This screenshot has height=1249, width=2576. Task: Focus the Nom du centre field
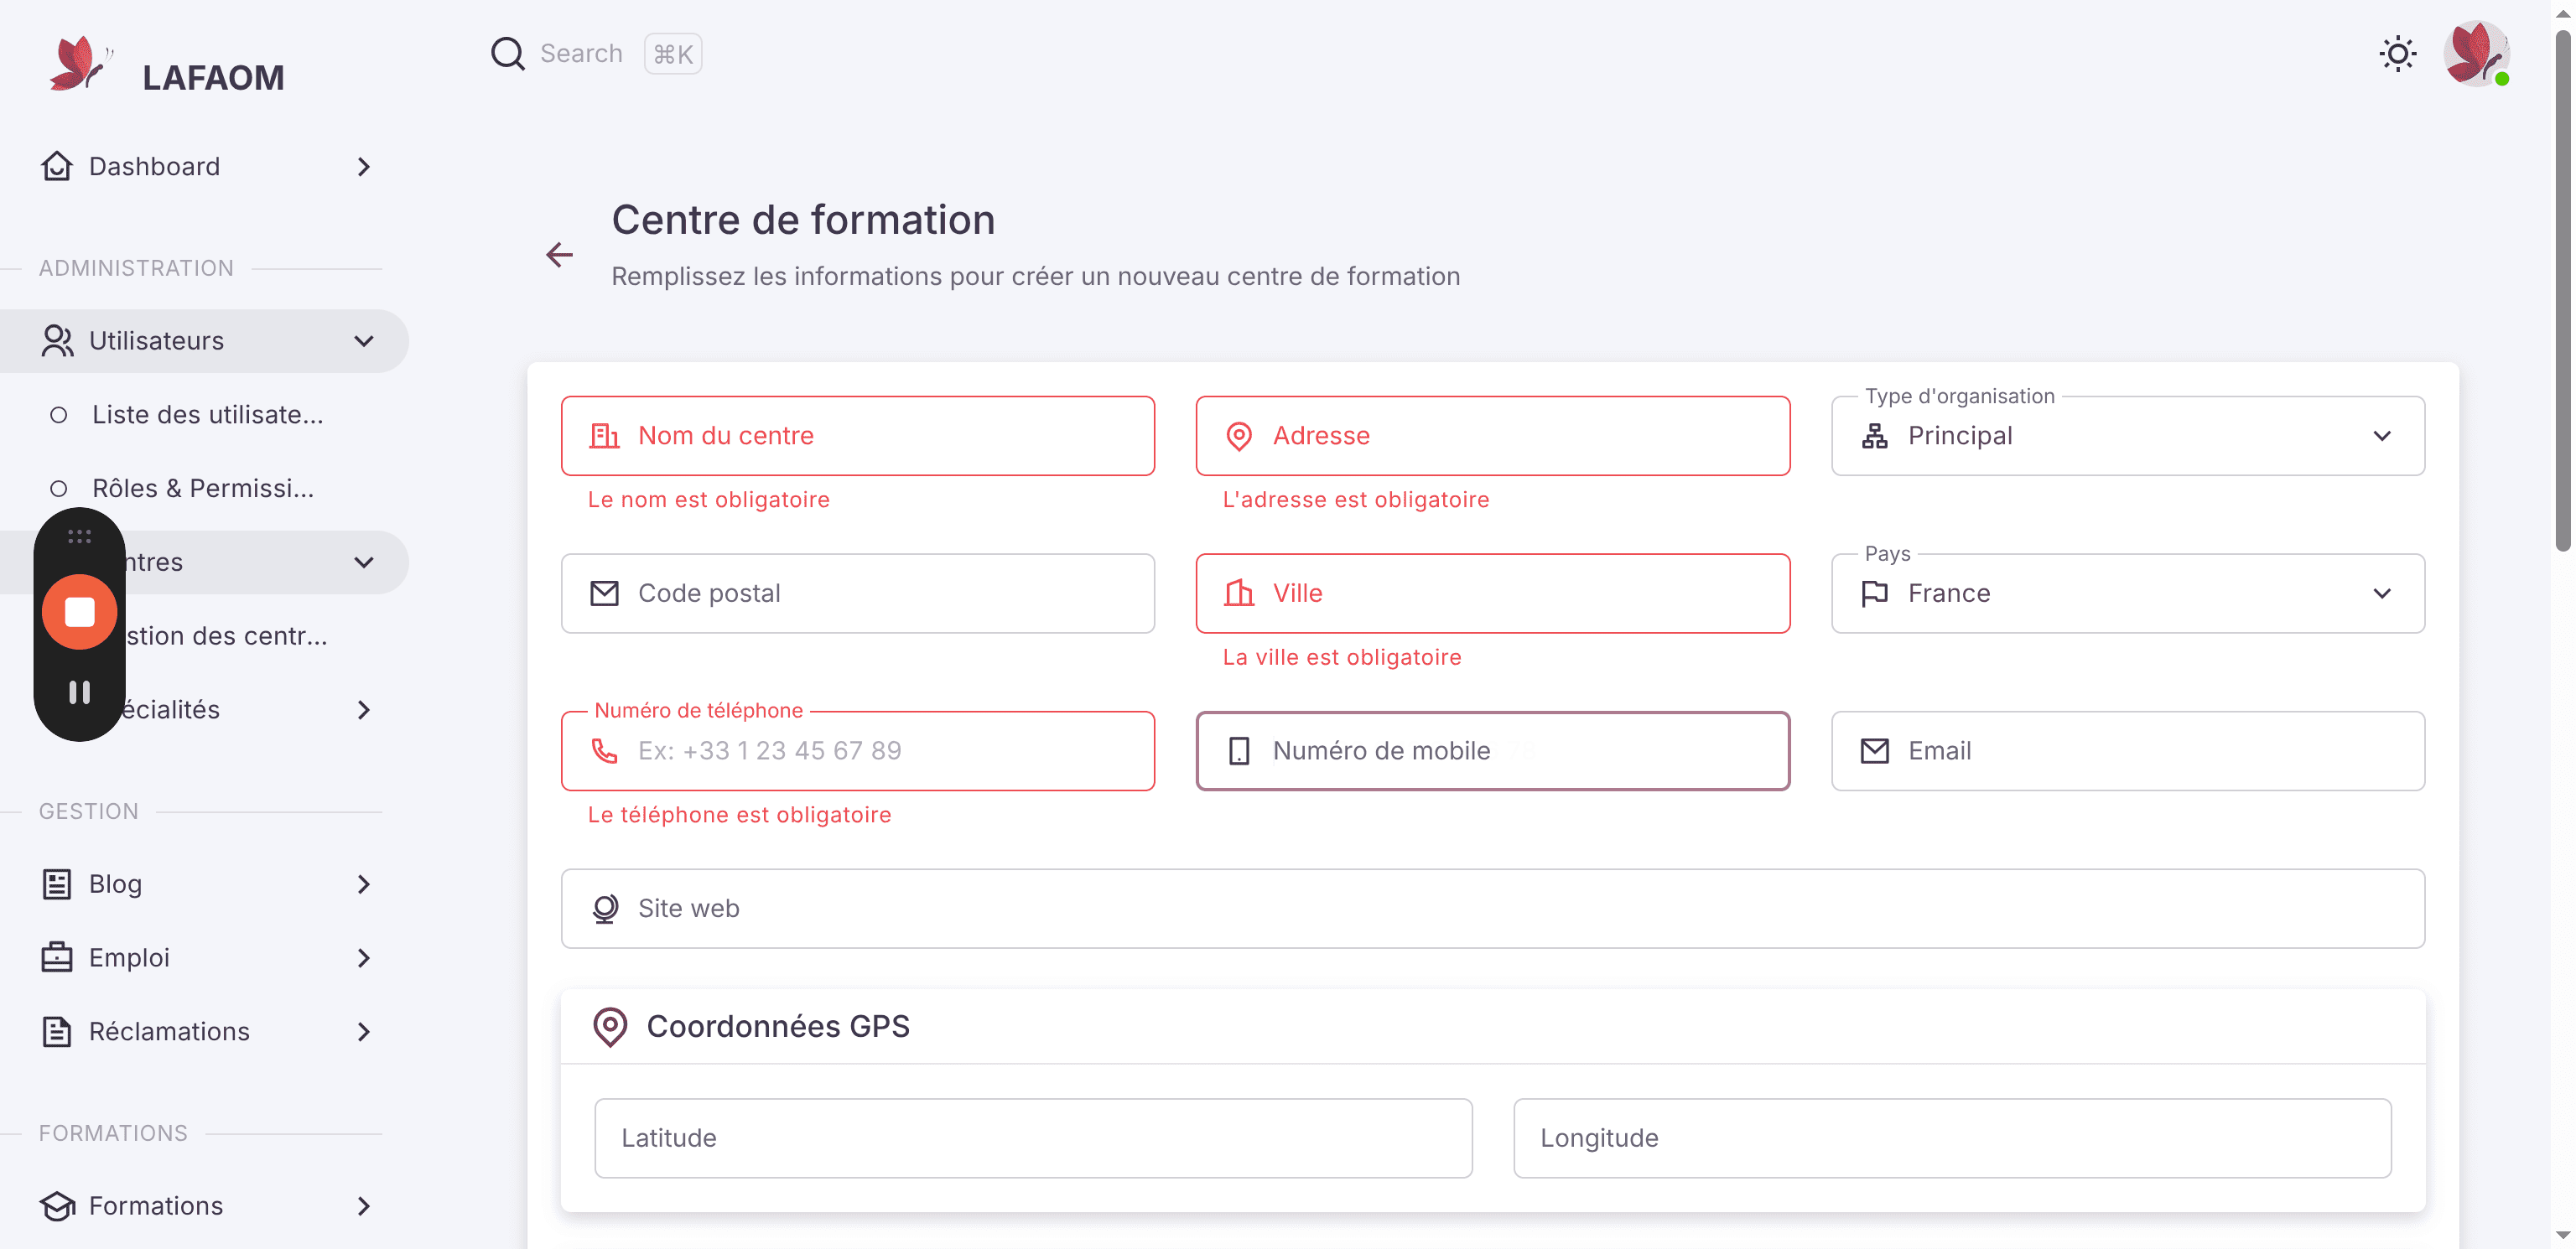tap(857, 436)
